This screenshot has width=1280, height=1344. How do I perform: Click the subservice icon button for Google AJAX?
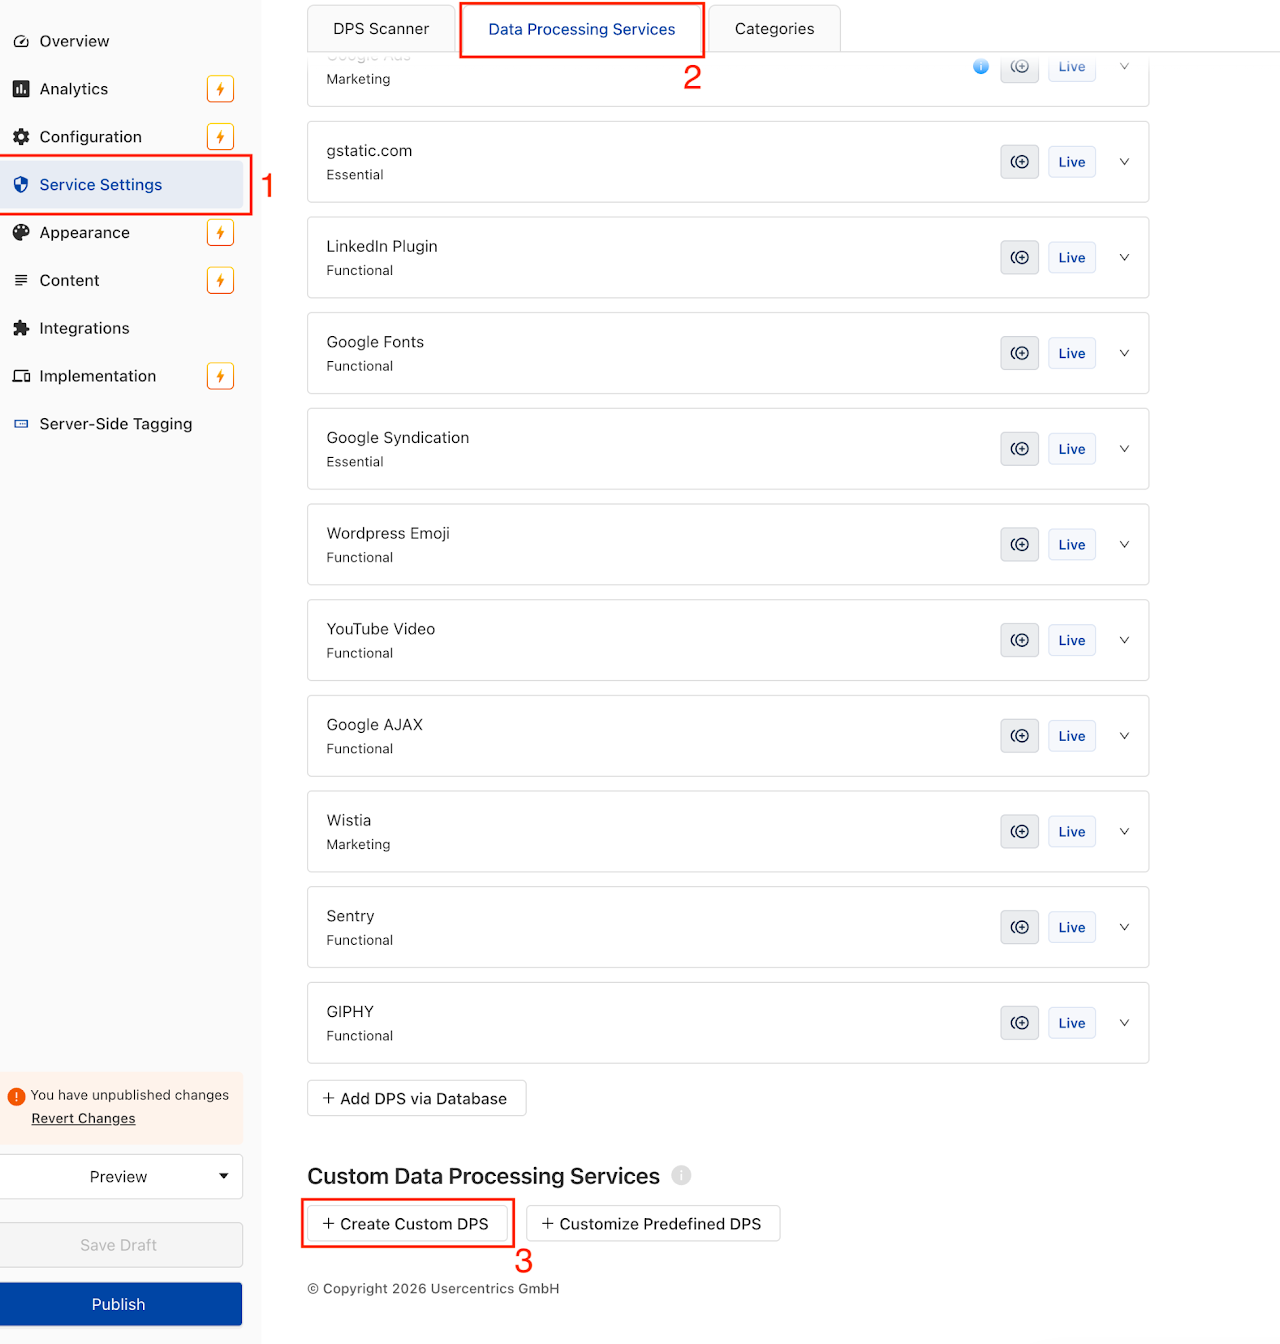tap(1019, 736)
